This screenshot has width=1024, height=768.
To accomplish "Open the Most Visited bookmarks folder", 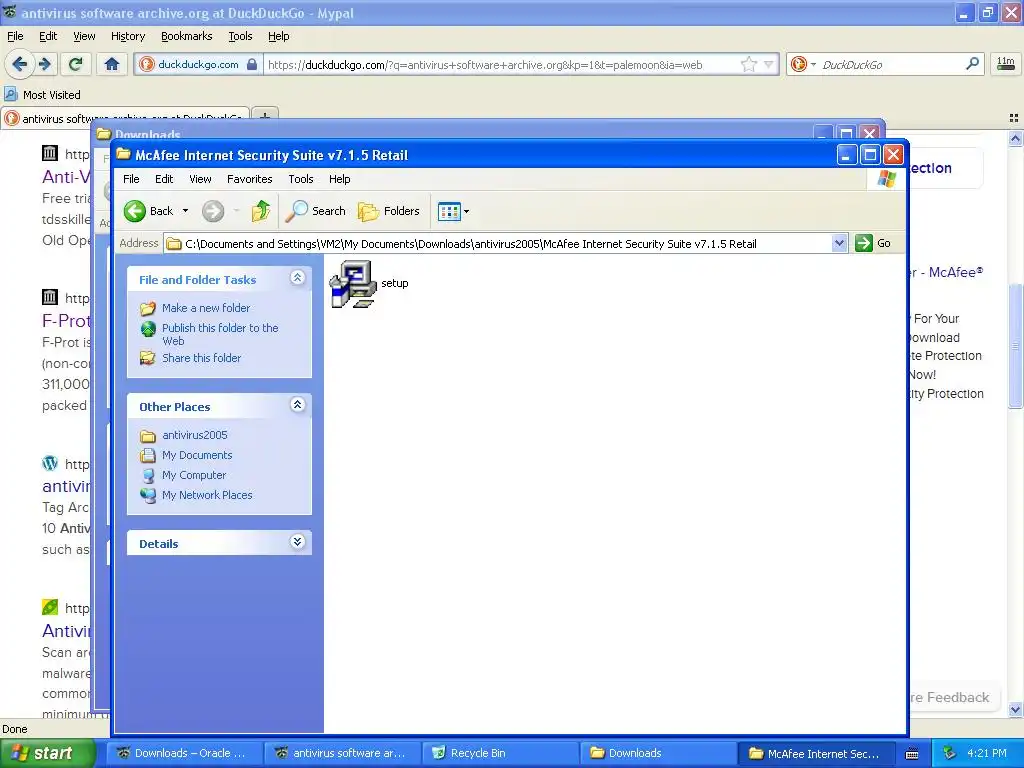I will (42, 95).
